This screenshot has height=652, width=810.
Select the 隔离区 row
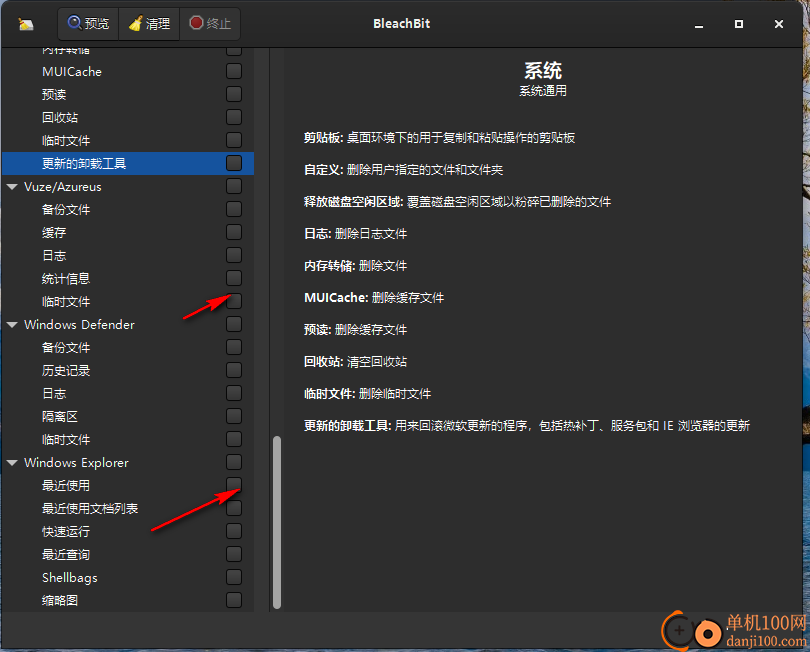128,416
